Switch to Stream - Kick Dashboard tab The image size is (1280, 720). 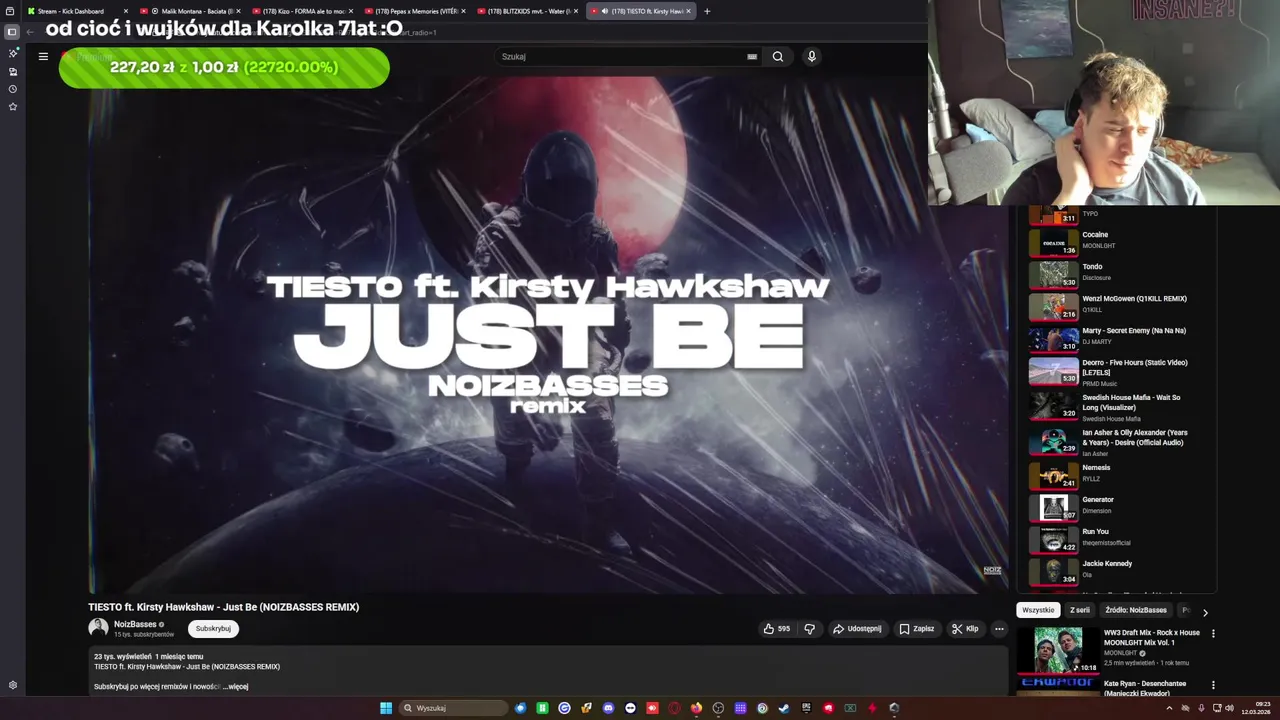click(x=76, y=11)
